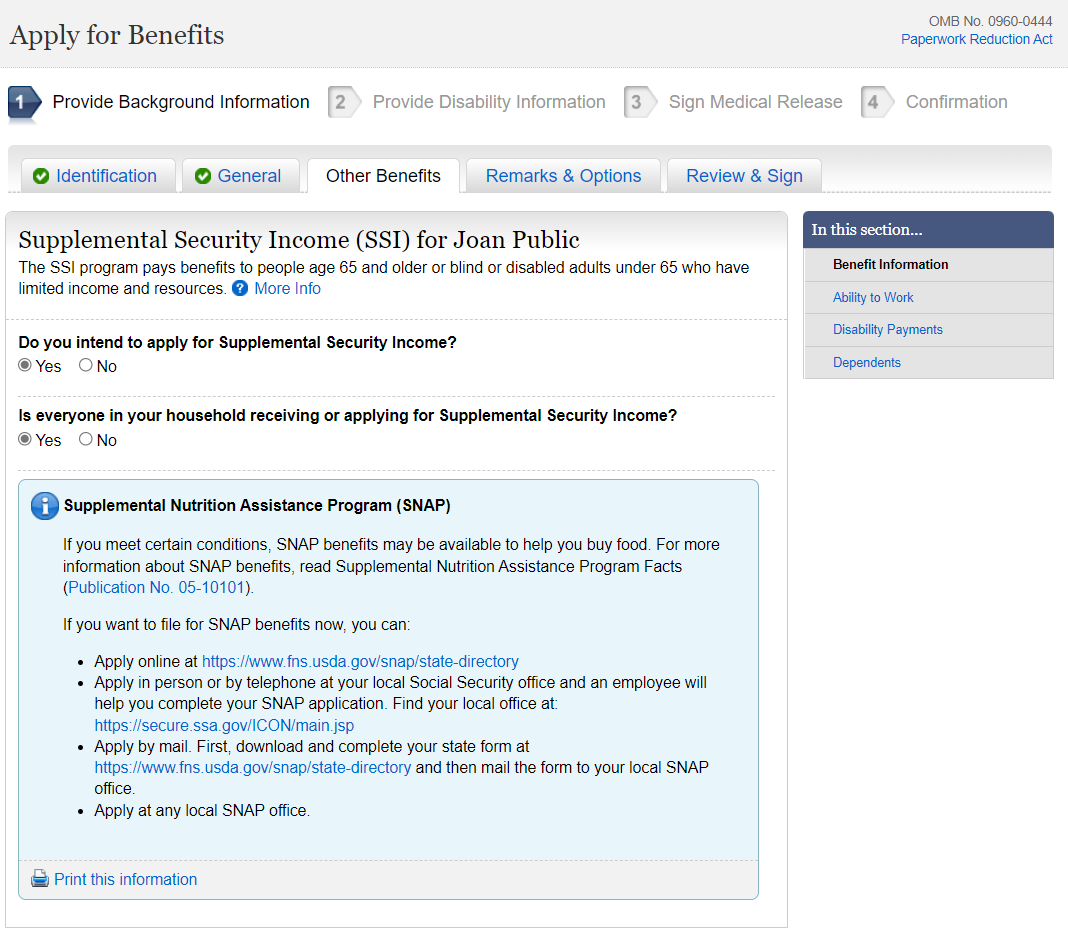The width and height of the screenshot is (1068, 931).
Task: Click the green checkmark on General tab
Action: [203, 176]
